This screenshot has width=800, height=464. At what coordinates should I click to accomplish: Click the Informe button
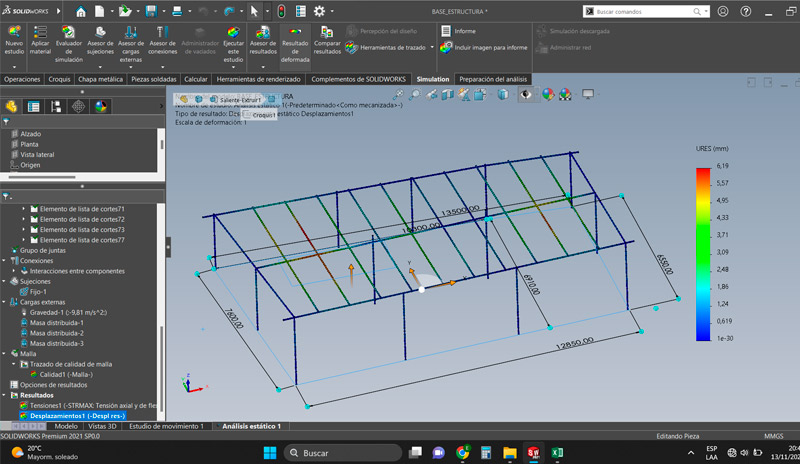click(x=464, y=31)
